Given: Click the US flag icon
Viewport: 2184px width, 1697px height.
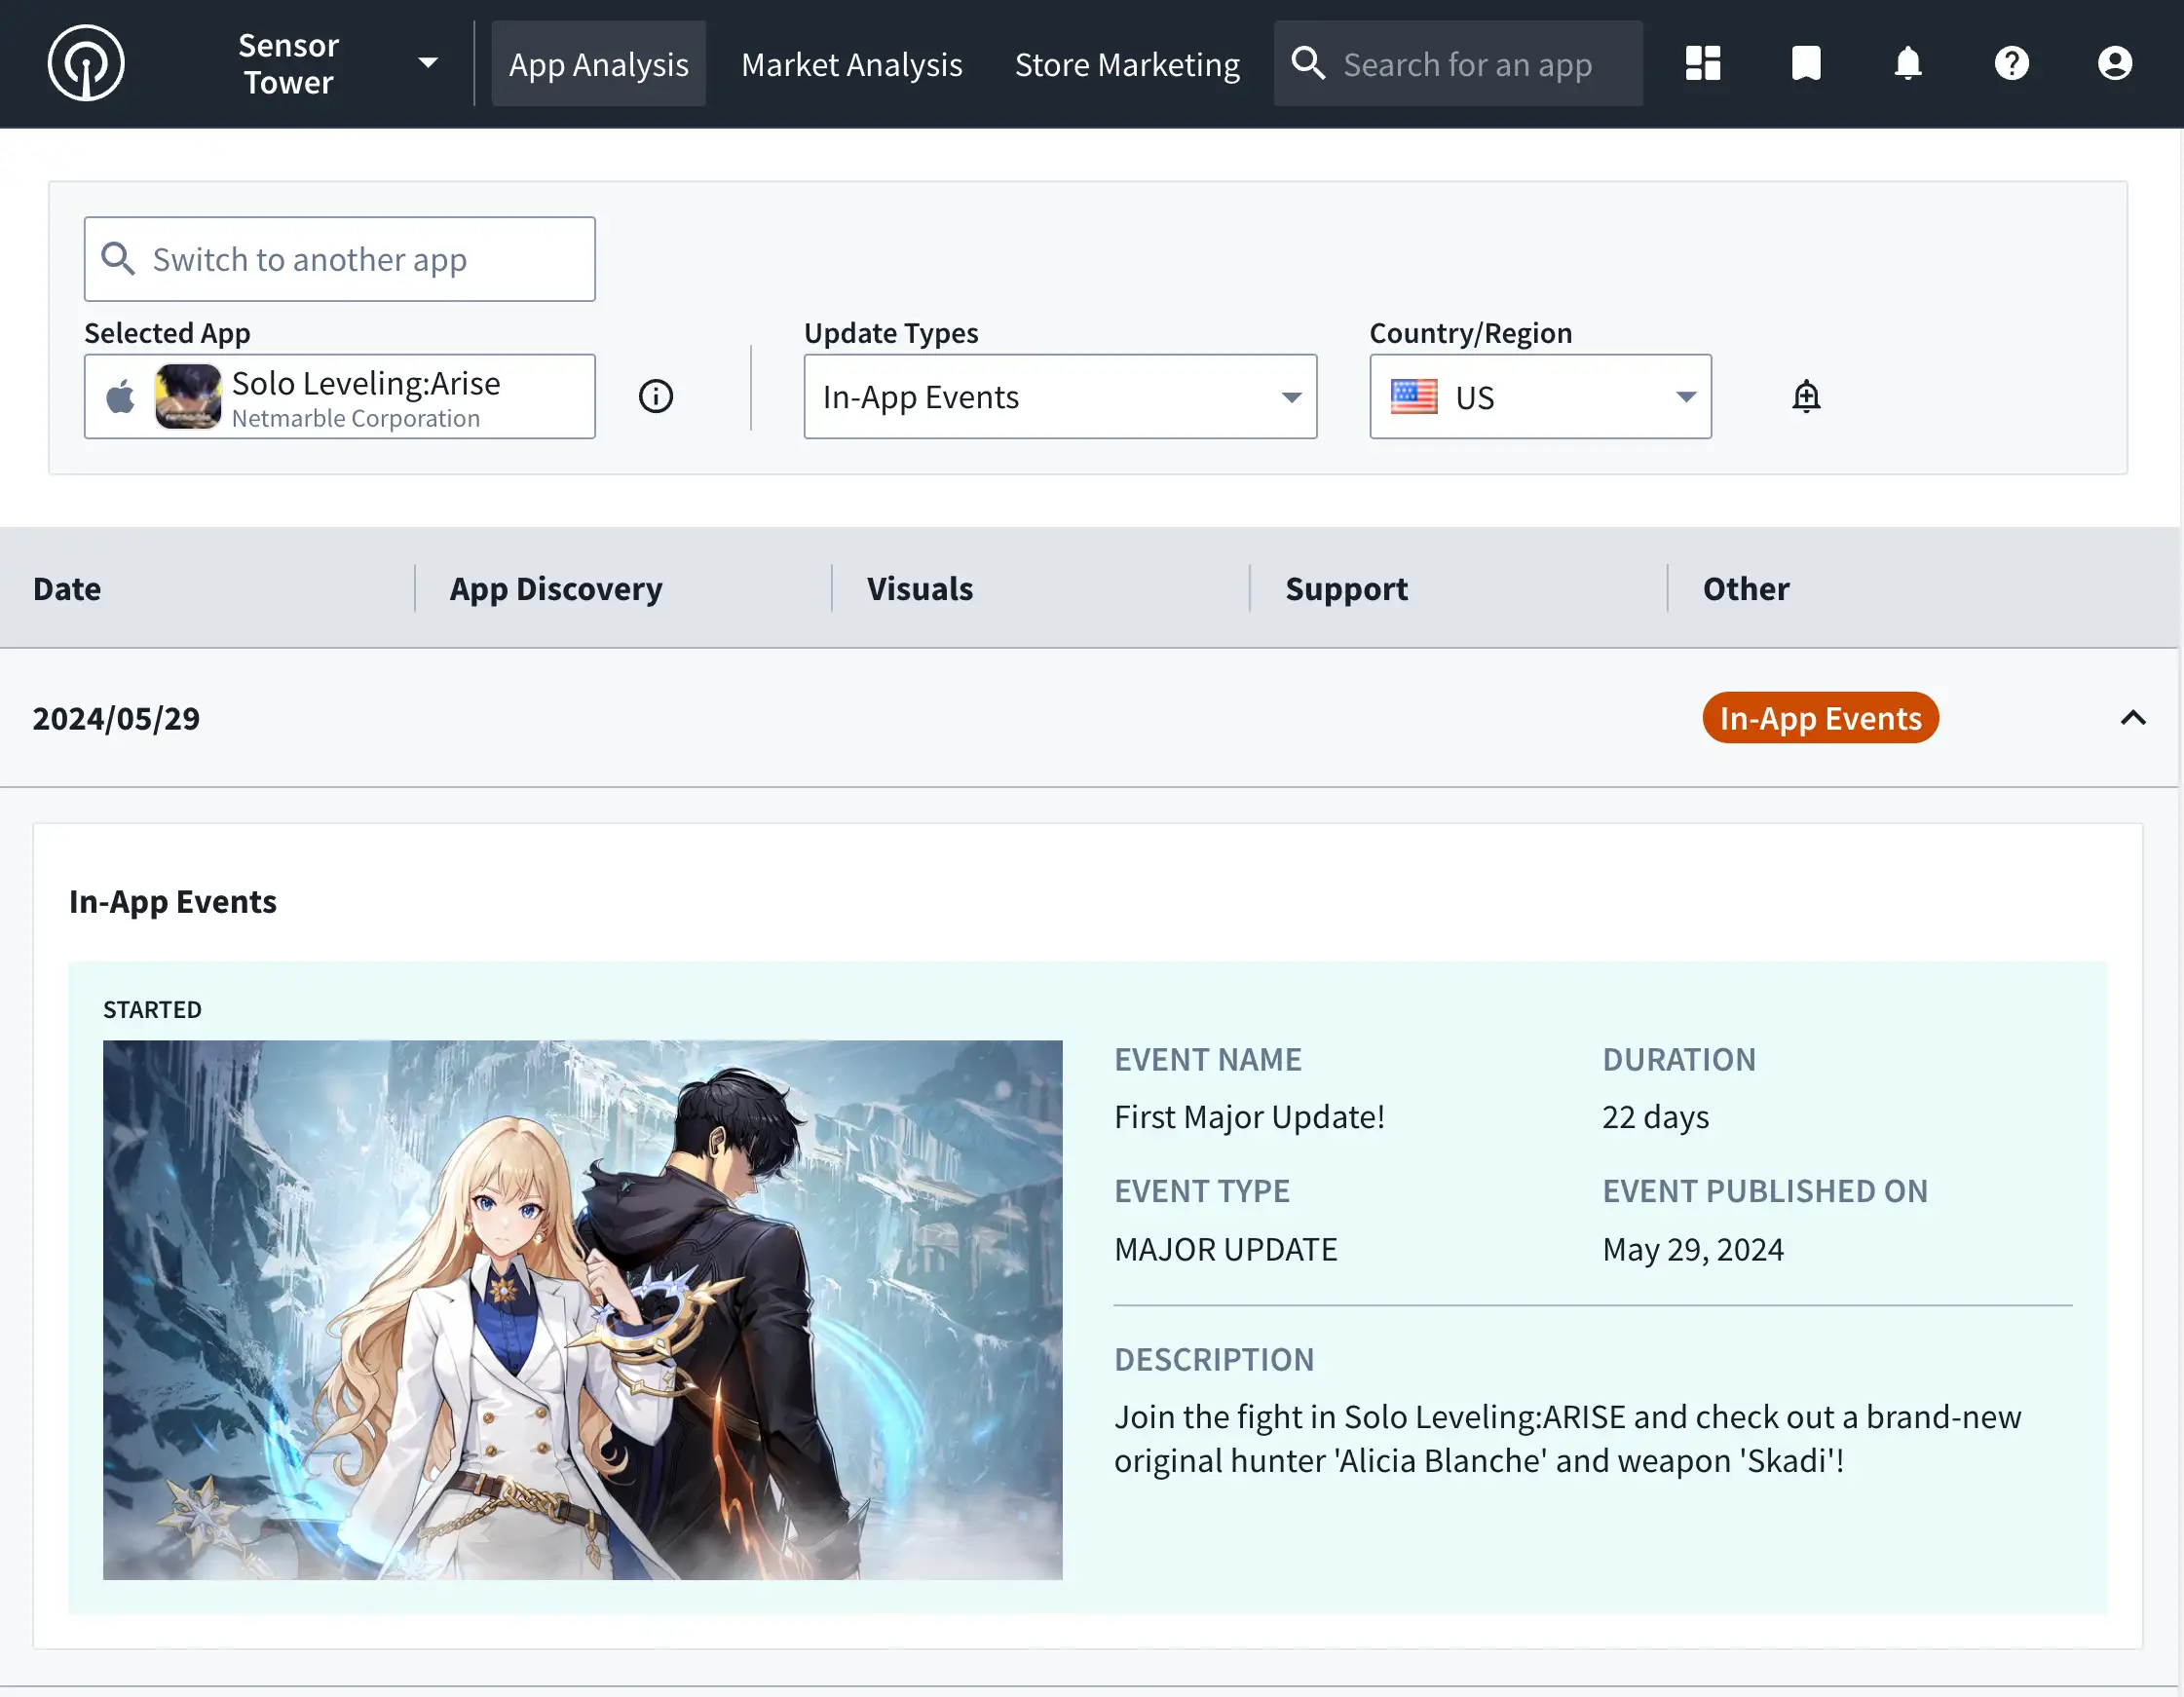Looking at the screenshot, I should (x=1414, y=397).
